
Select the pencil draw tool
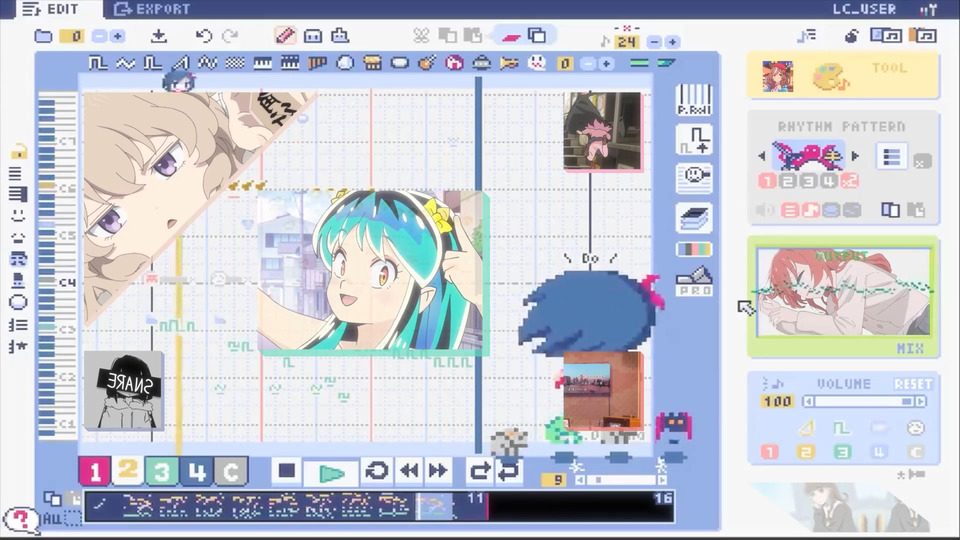click(285, 36)
